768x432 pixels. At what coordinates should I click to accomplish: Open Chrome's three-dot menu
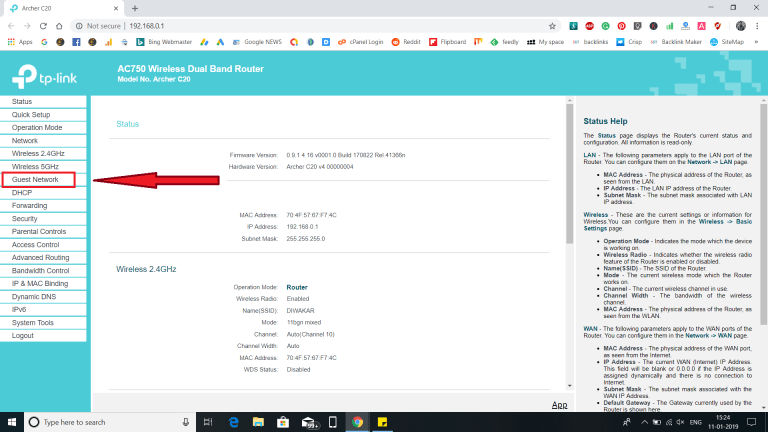click(757, 25)
